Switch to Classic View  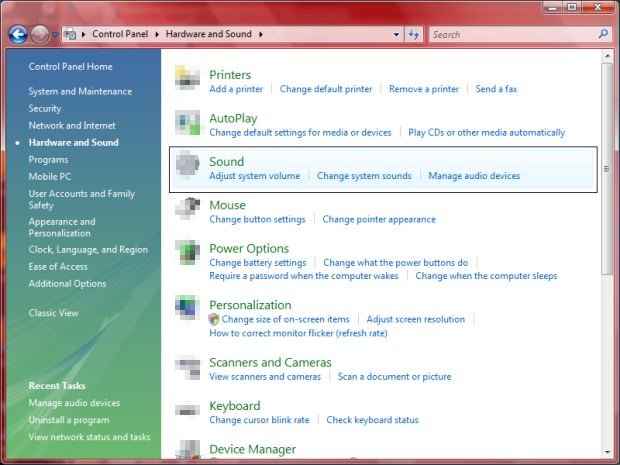pyautogui.click(x=54, y=313)
